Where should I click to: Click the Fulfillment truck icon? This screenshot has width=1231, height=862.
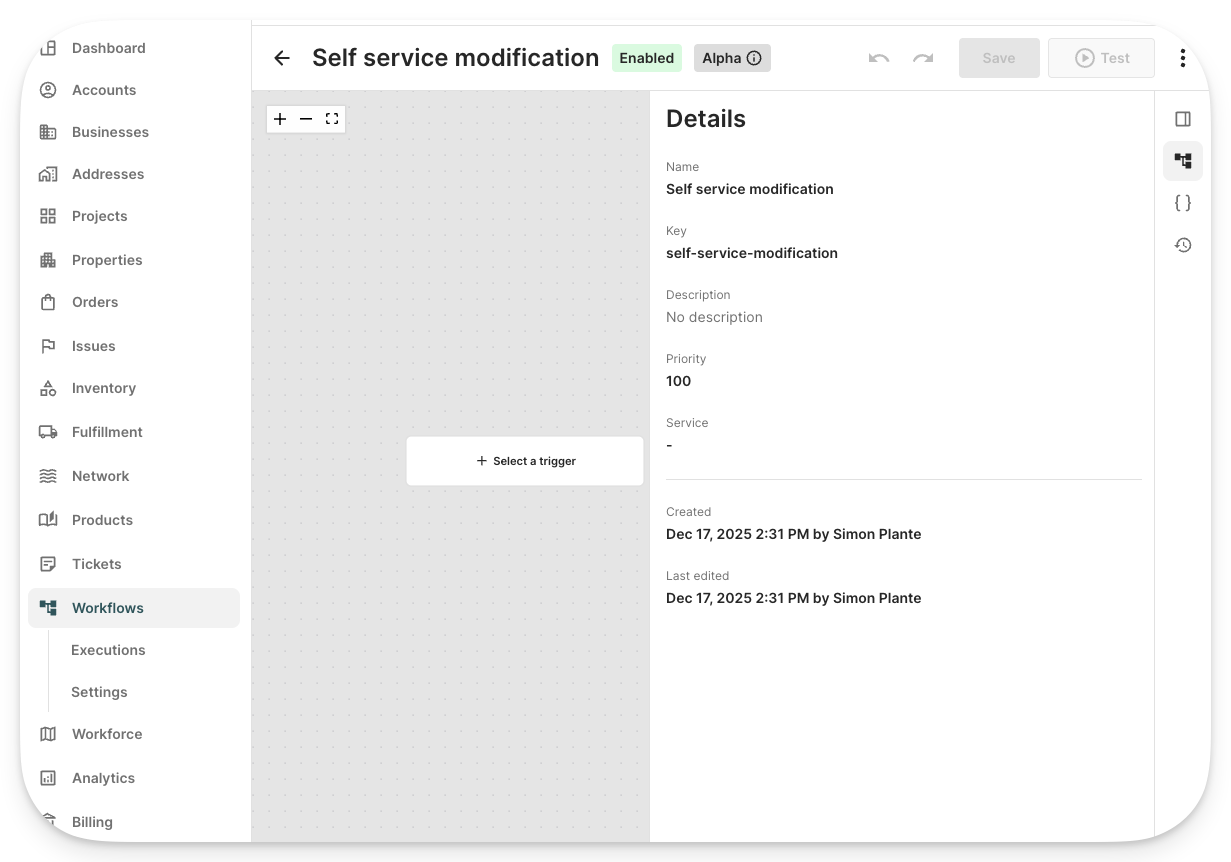[x=48, y=432]
